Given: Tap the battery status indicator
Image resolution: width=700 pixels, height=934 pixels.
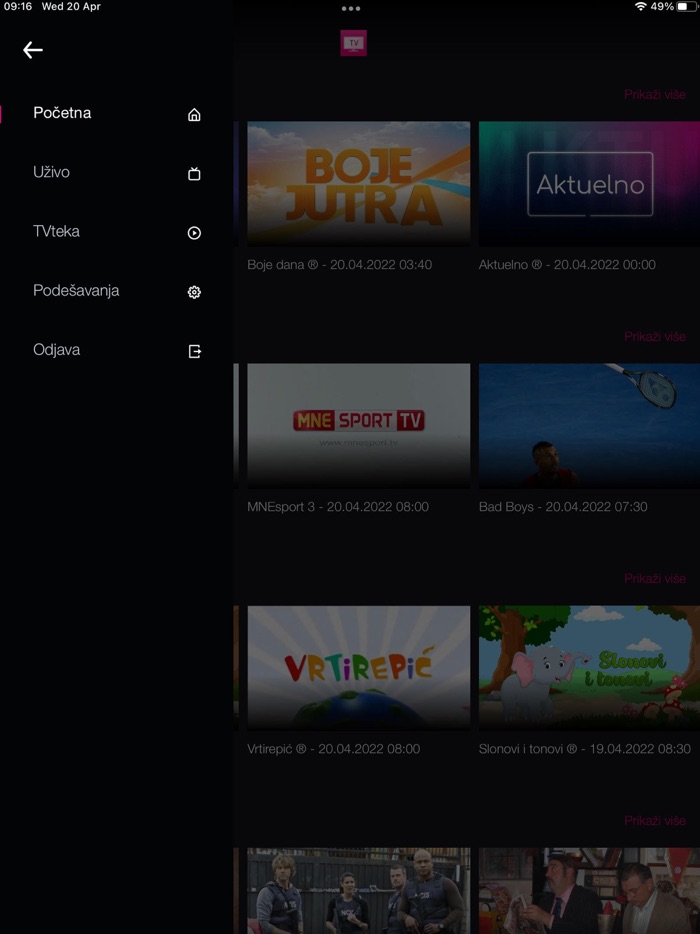Looking at the screenshot, I should [x=686, y=7].
